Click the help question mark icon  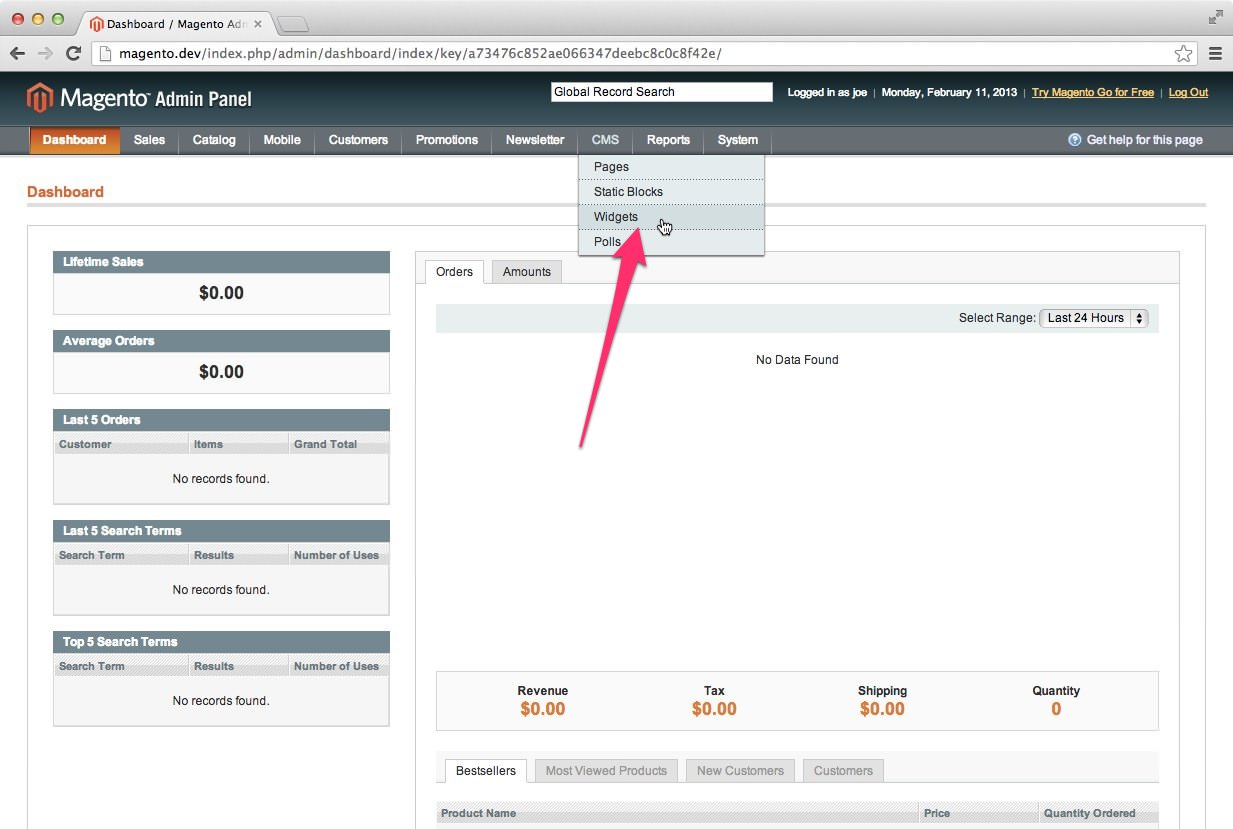[x=1075, y=140]
